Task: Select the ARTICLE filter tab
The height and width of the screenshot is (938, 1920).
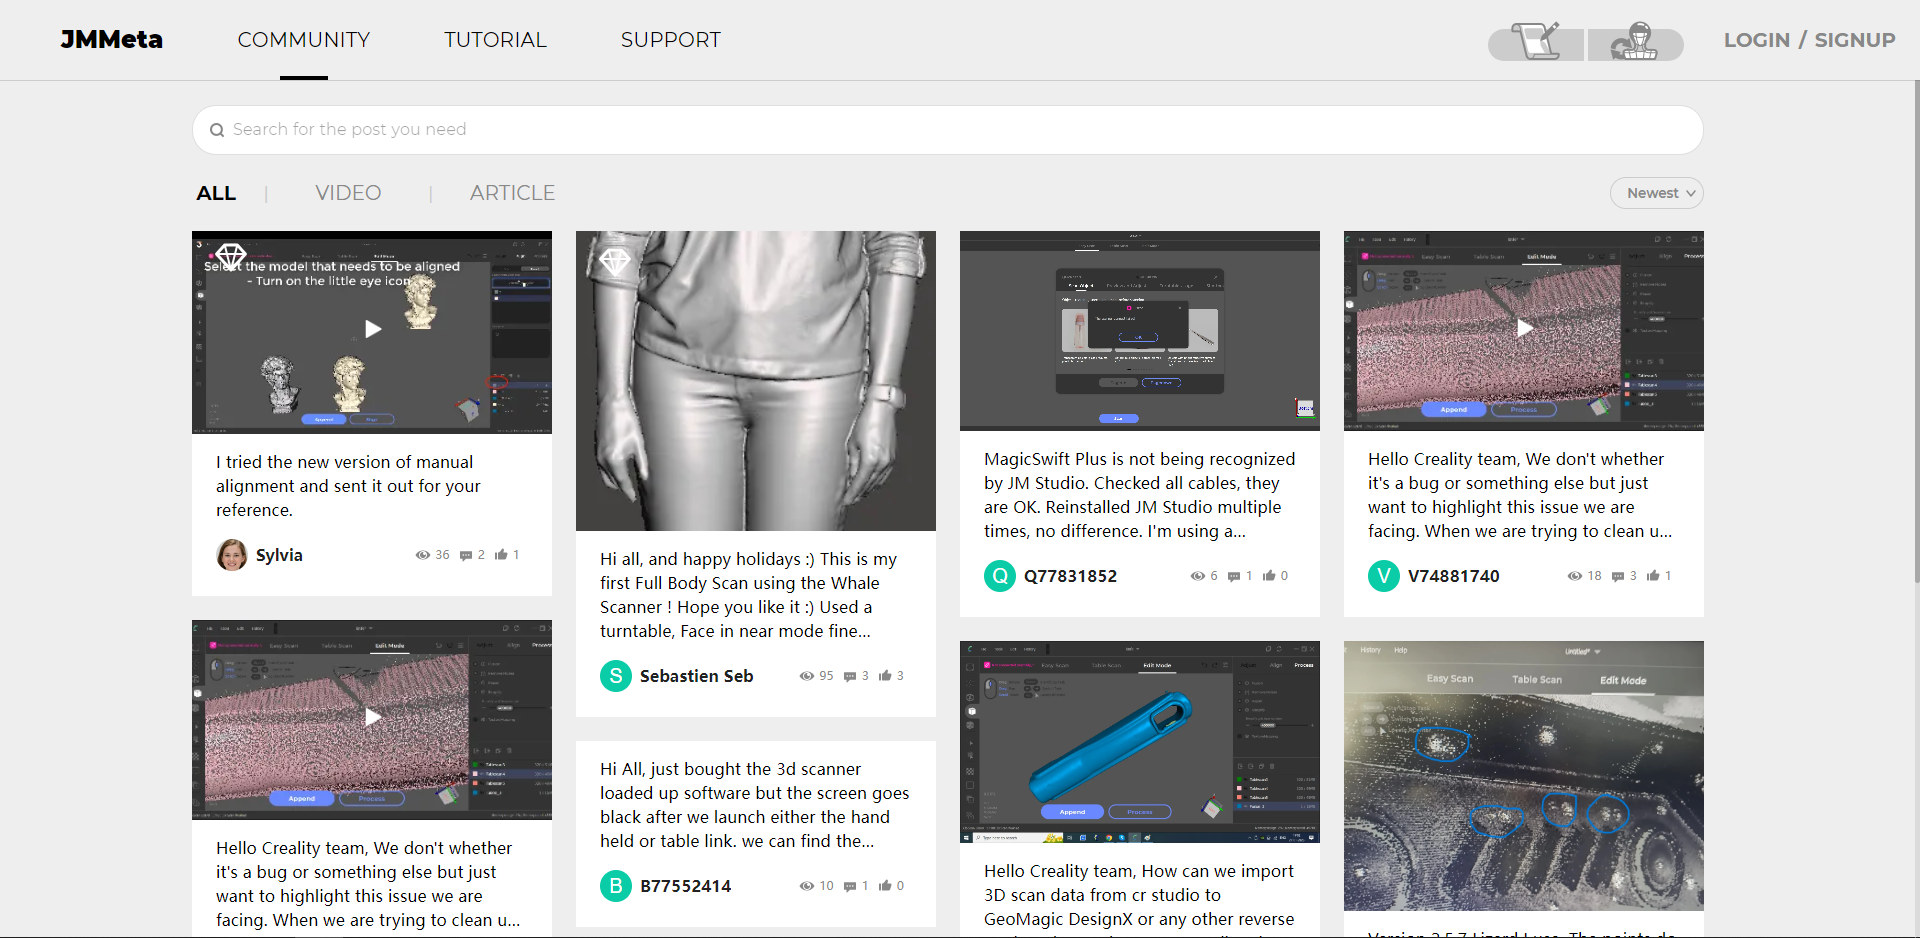Action: pyautogui.click(x=512, y=193)
